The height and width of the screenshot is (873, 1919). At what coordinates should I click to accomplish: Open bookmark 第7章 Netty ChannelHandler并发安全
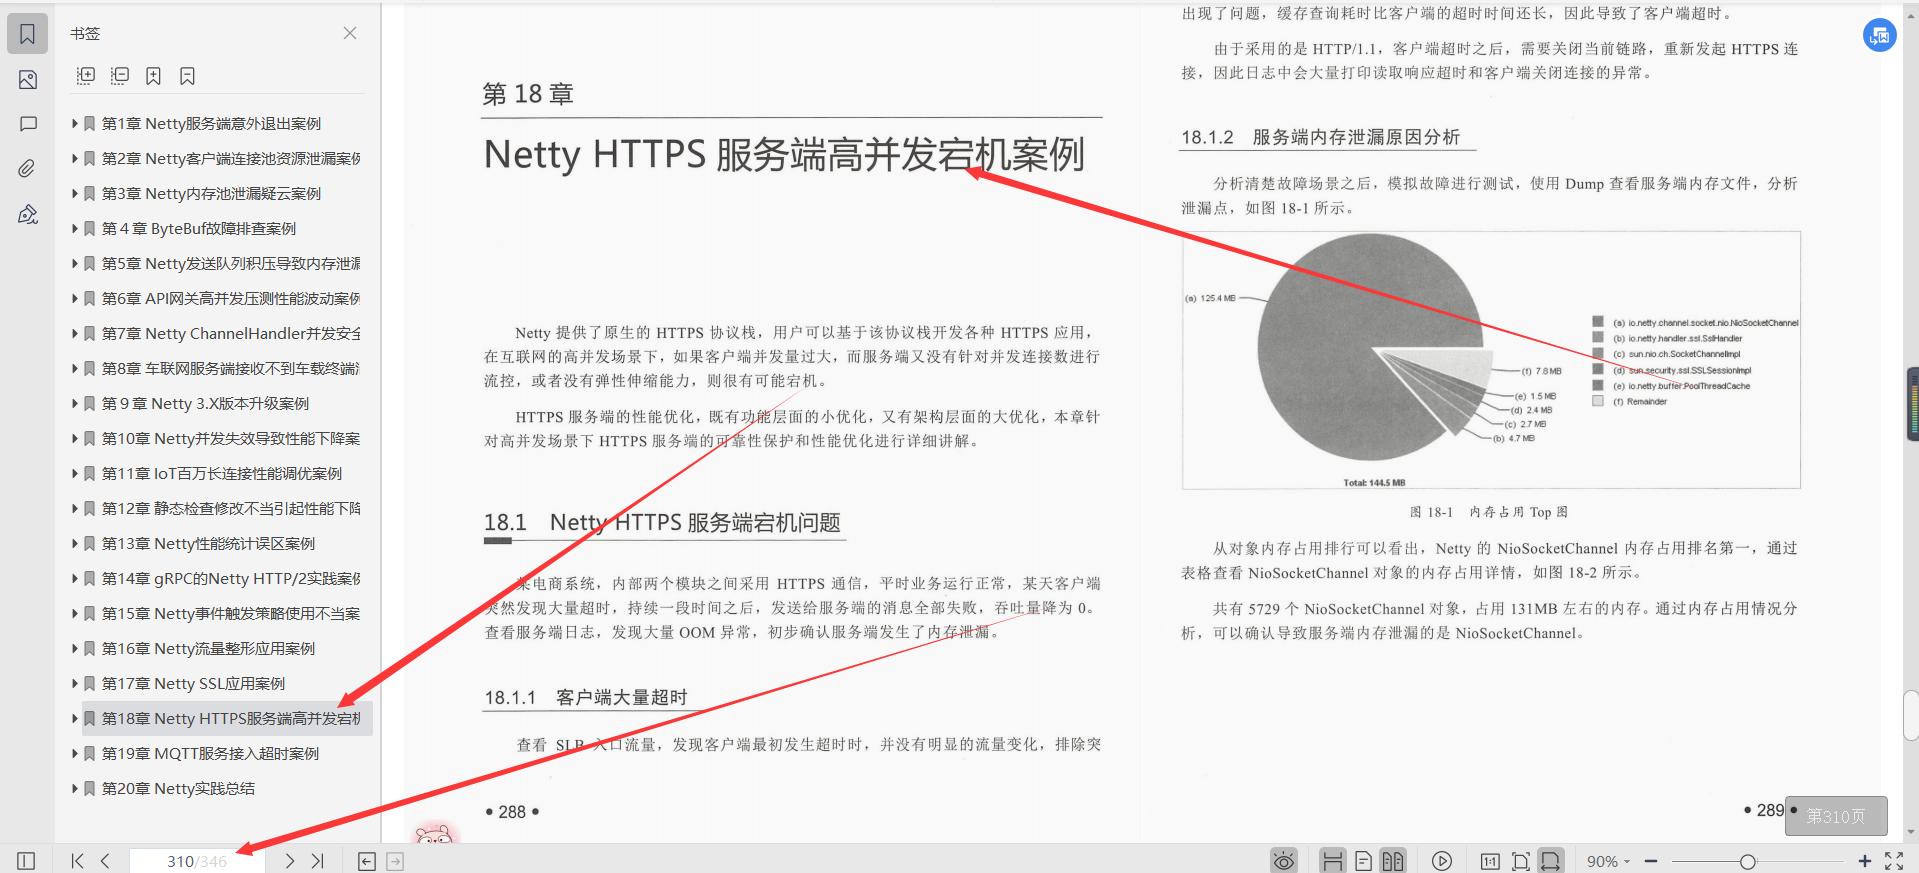pyautogui.click(x=230, y=334)
